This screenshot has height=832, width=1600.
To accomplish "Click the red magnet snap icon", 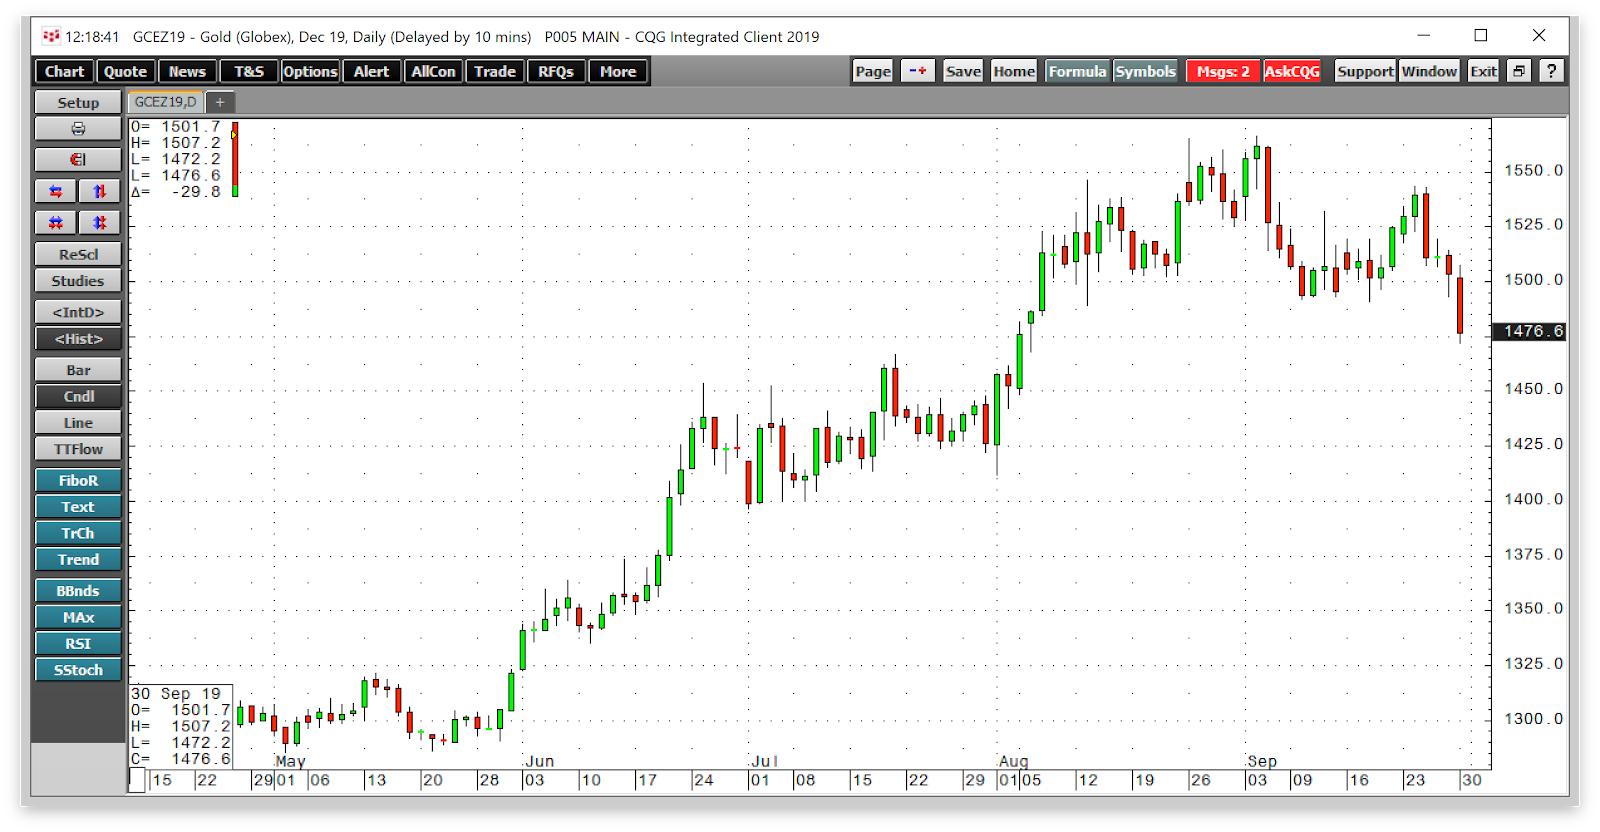I will (x=78, y=160).
